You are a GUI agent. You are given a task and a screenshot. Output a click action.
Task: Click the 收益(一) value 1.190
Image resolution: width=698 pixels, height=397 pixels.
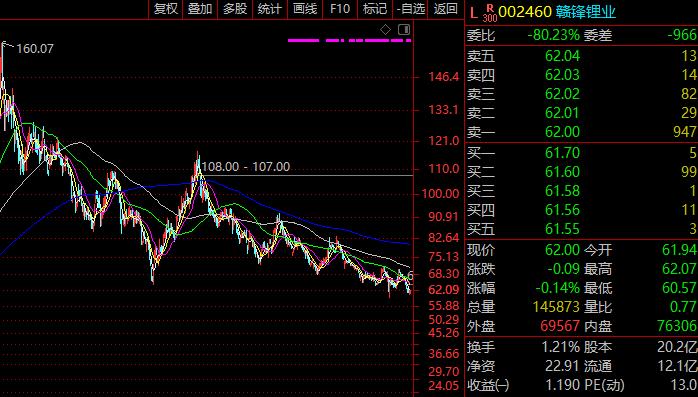[x=562, y=385]
